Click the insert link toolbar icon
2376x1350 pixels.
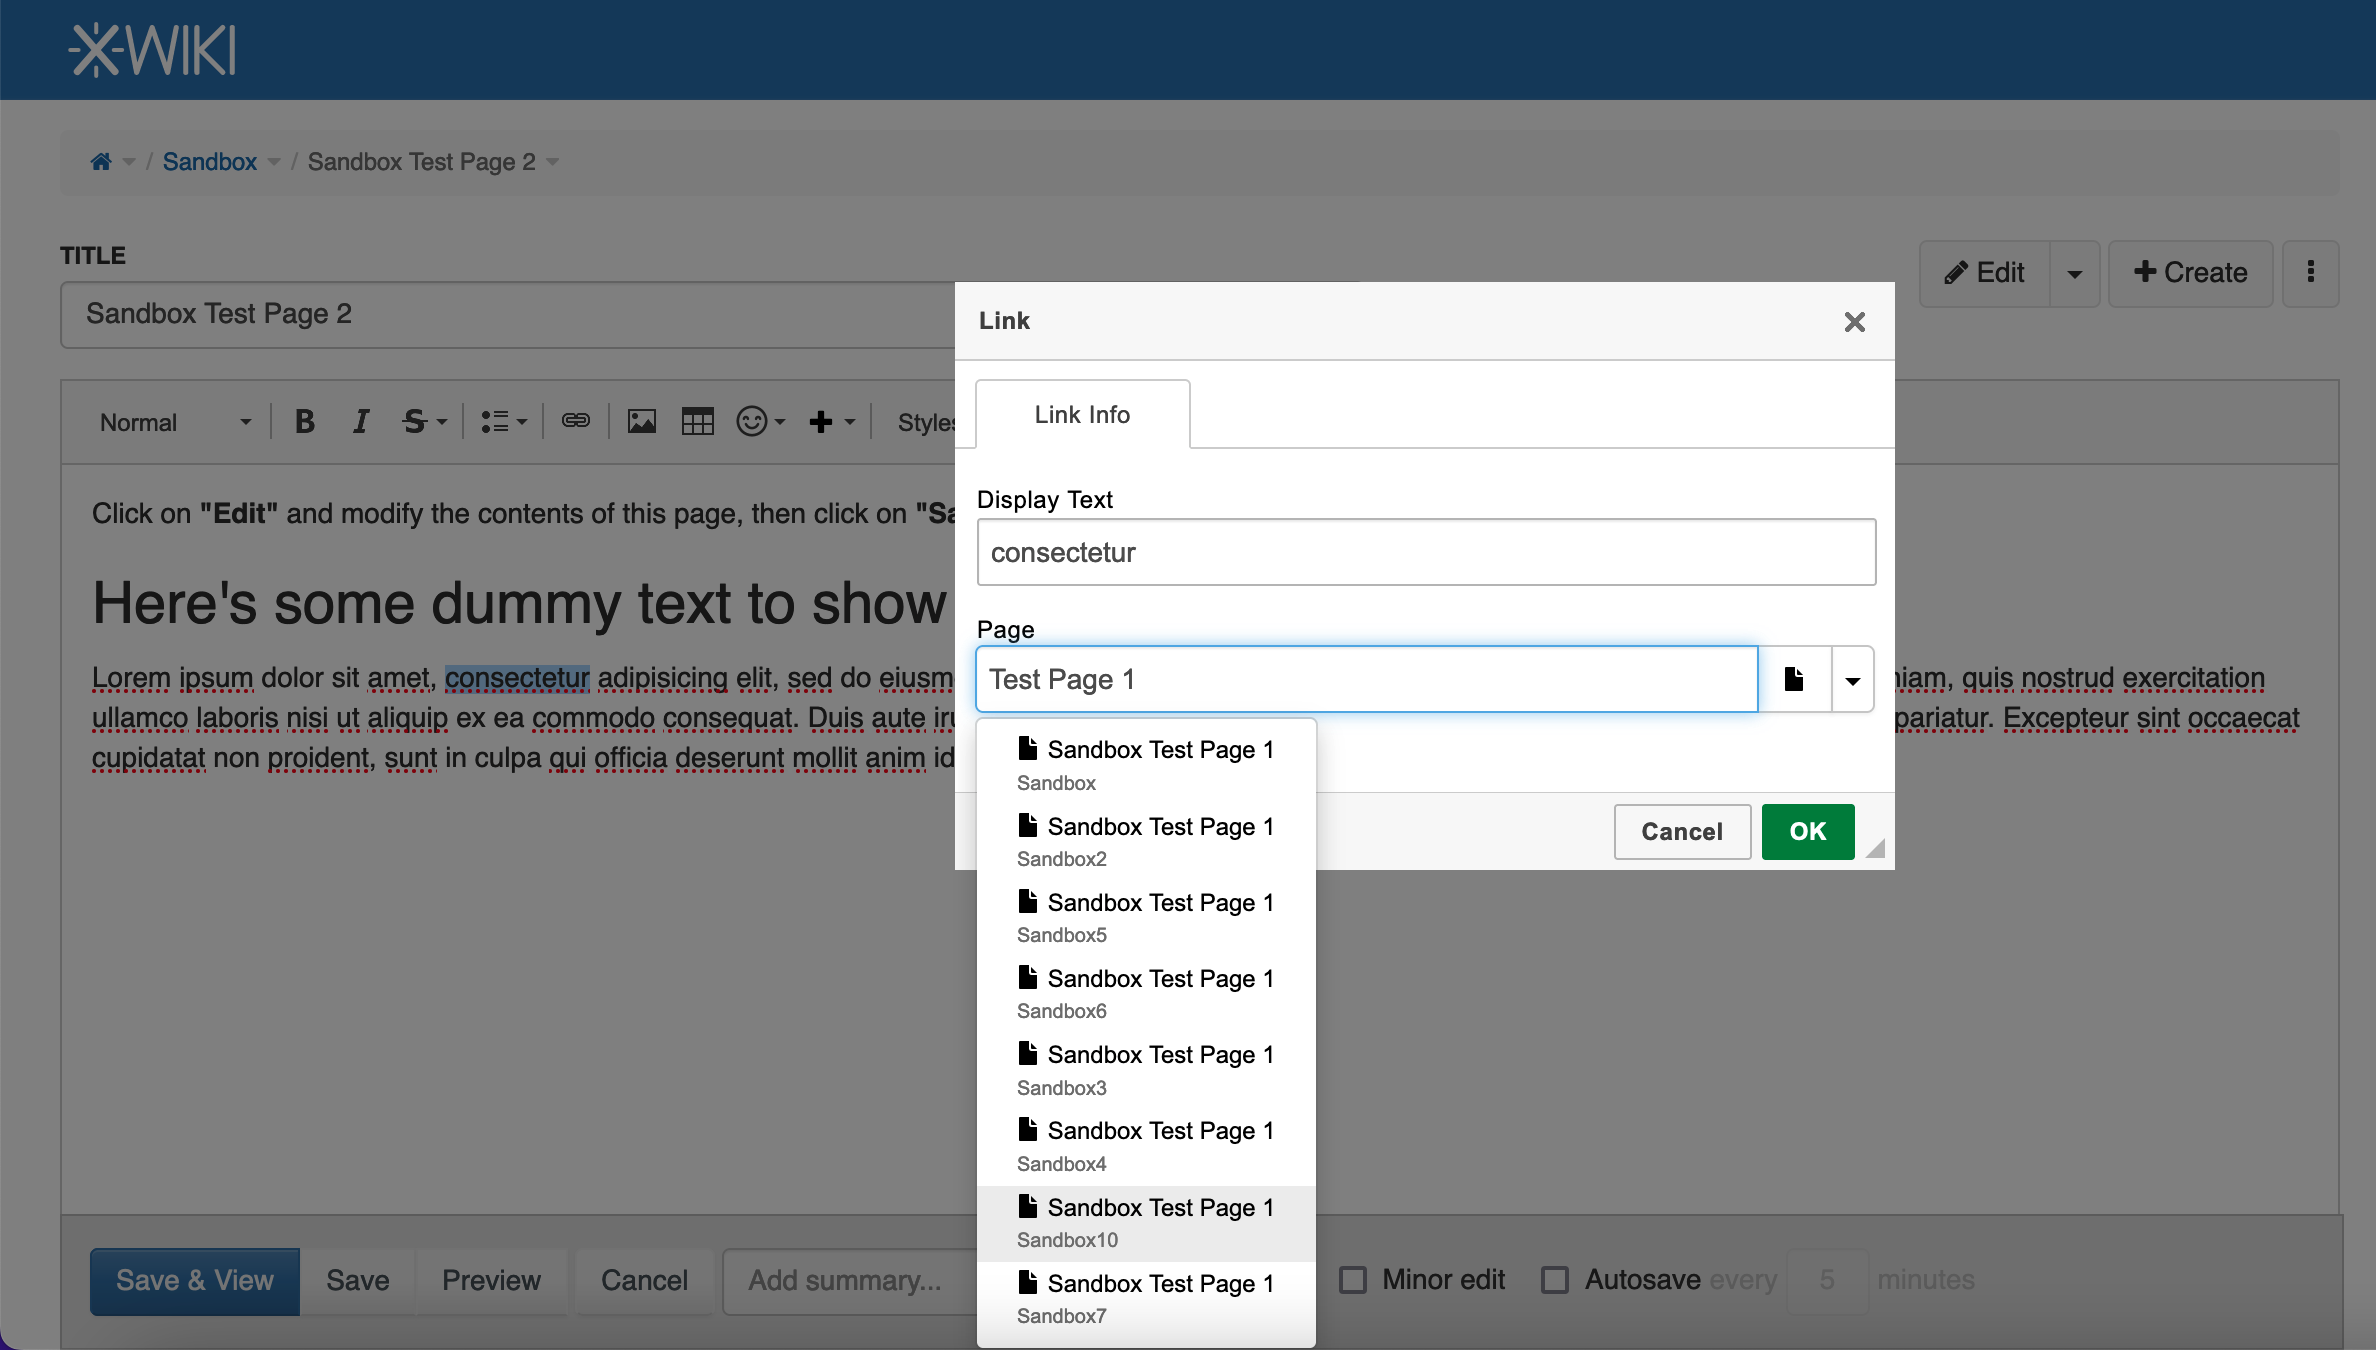pyautogui.click(x=575, y=421)
